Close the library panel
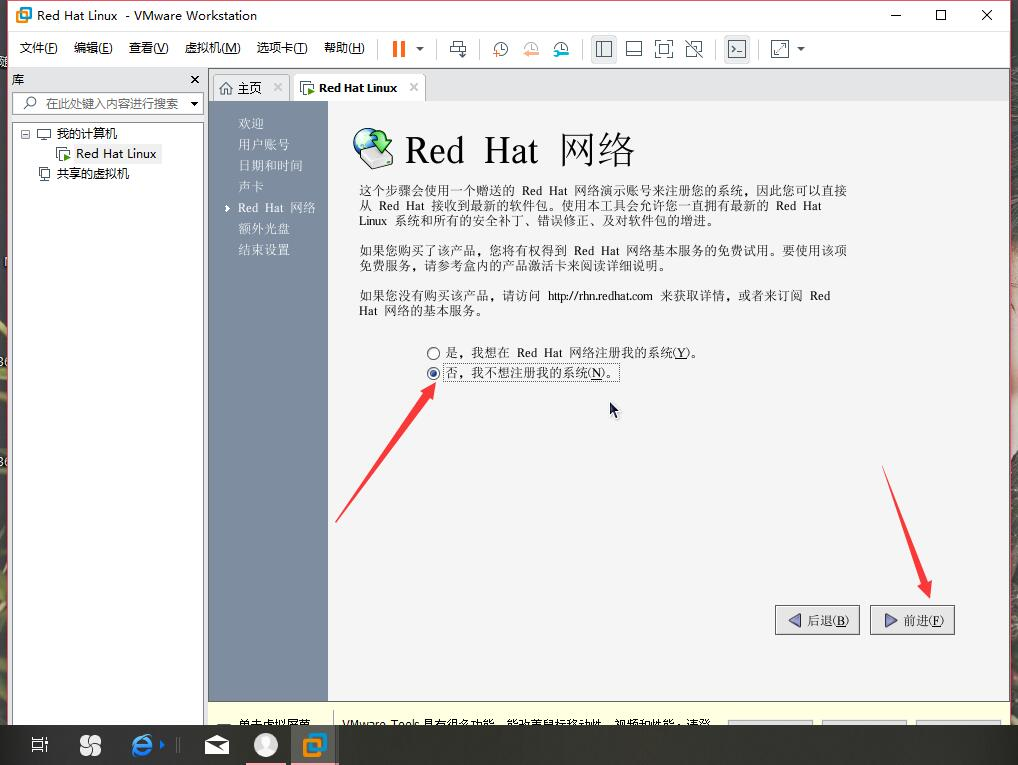 click(195, 79)
